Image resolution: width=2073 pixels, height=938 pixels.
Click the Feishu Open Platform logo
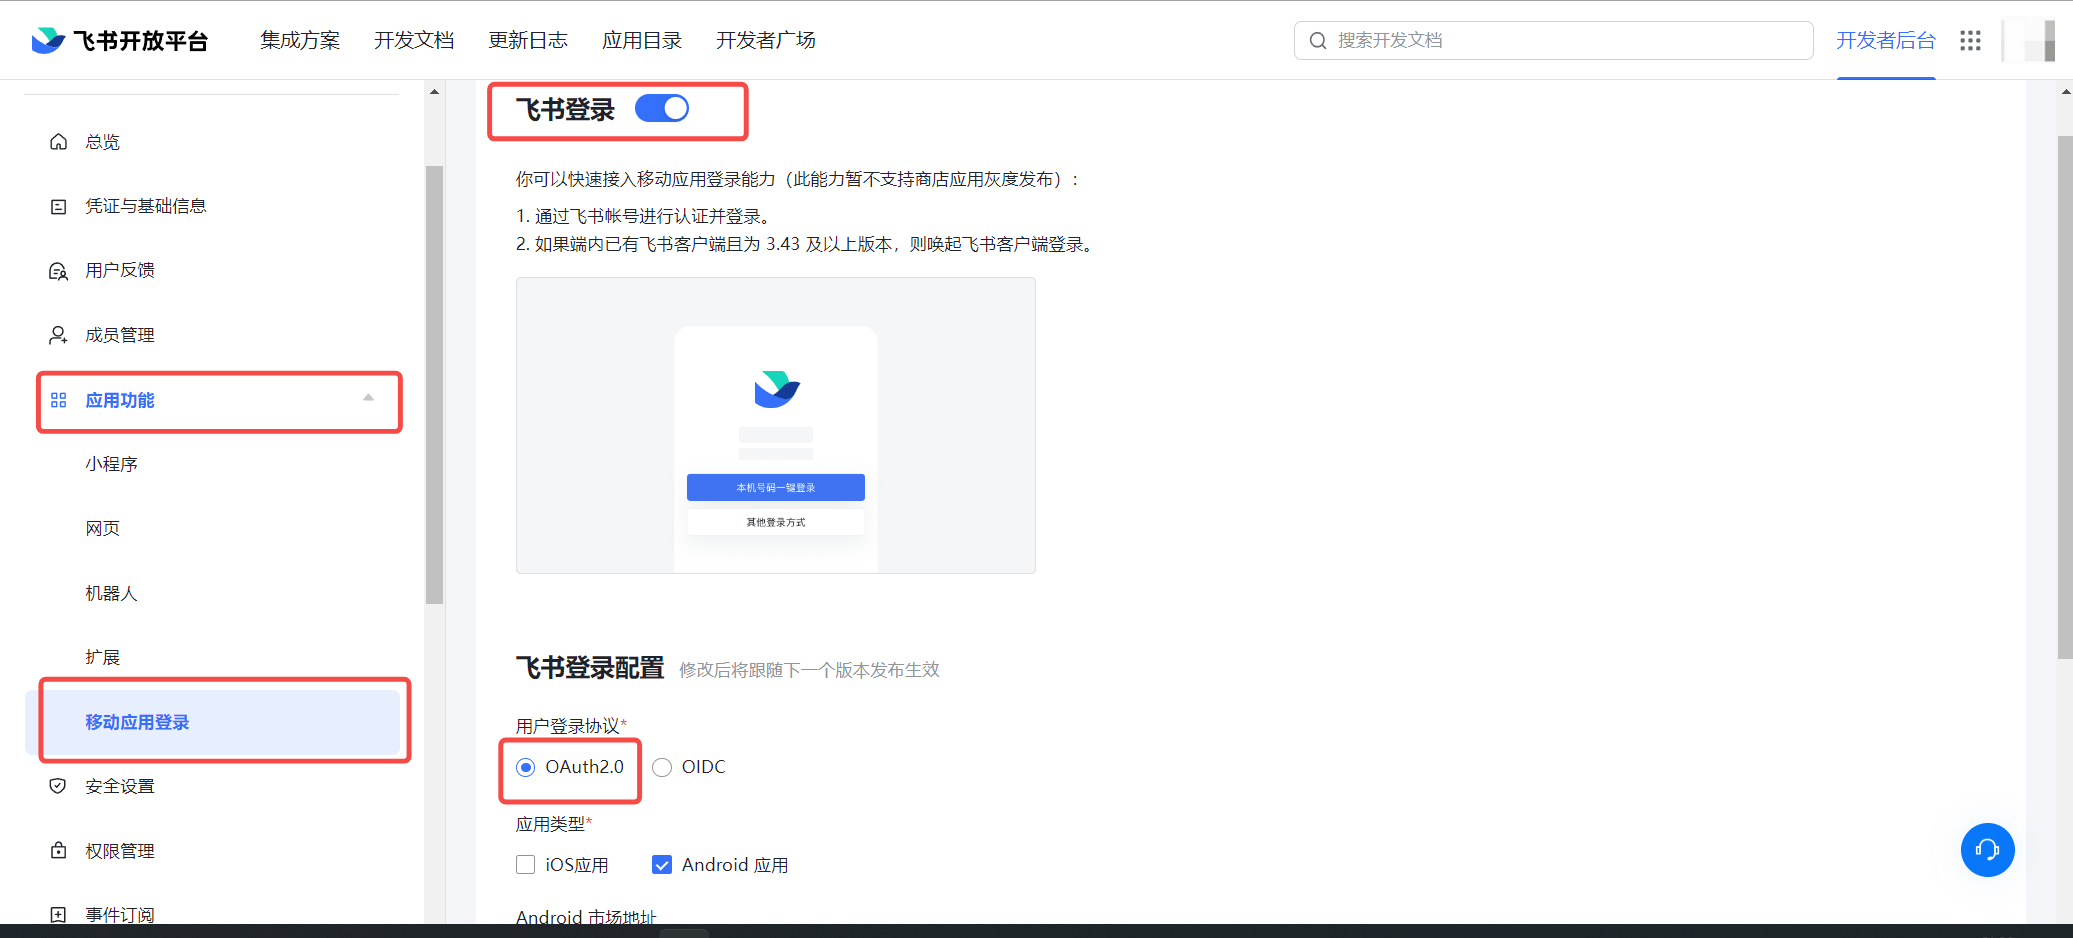(x=120, y=41)
